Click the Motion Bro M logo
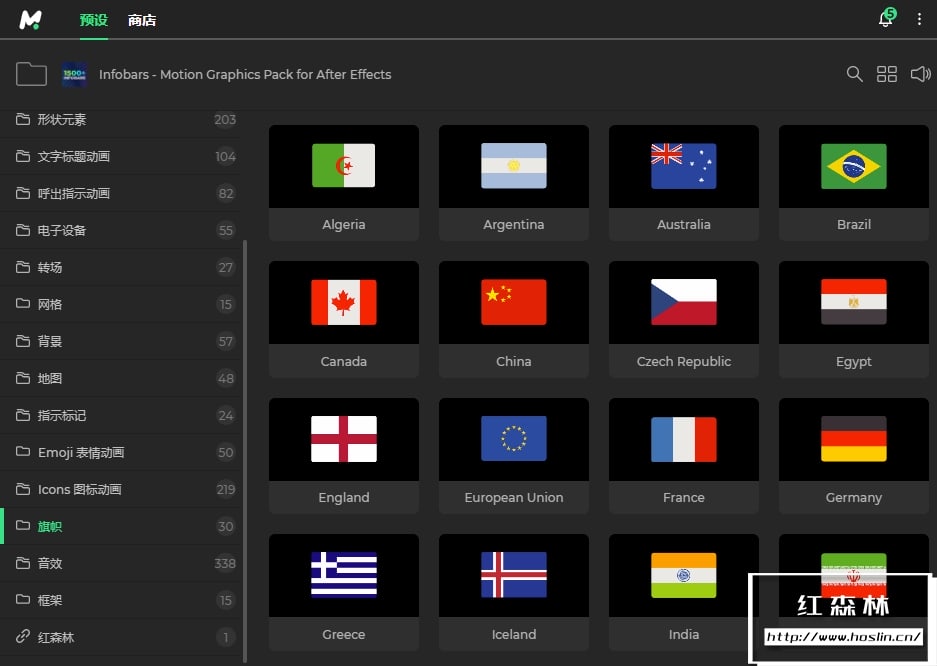This screenshot has height=666, width=937. 30,20
